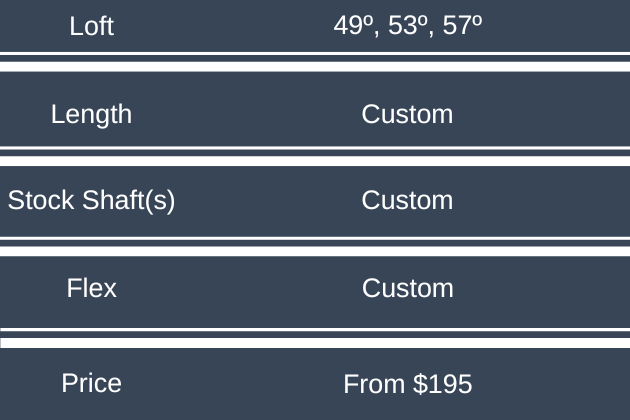This screenshot has width=630, height=420.
Task: Select the 57º loft value
Action: (x=463, y=27)
